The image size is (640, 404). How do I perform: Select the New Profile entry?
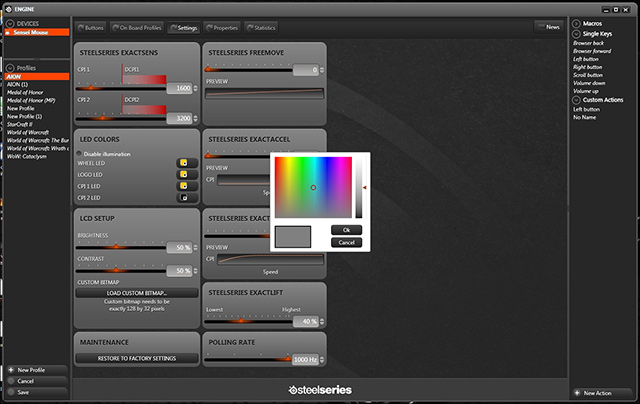[20, 109]
